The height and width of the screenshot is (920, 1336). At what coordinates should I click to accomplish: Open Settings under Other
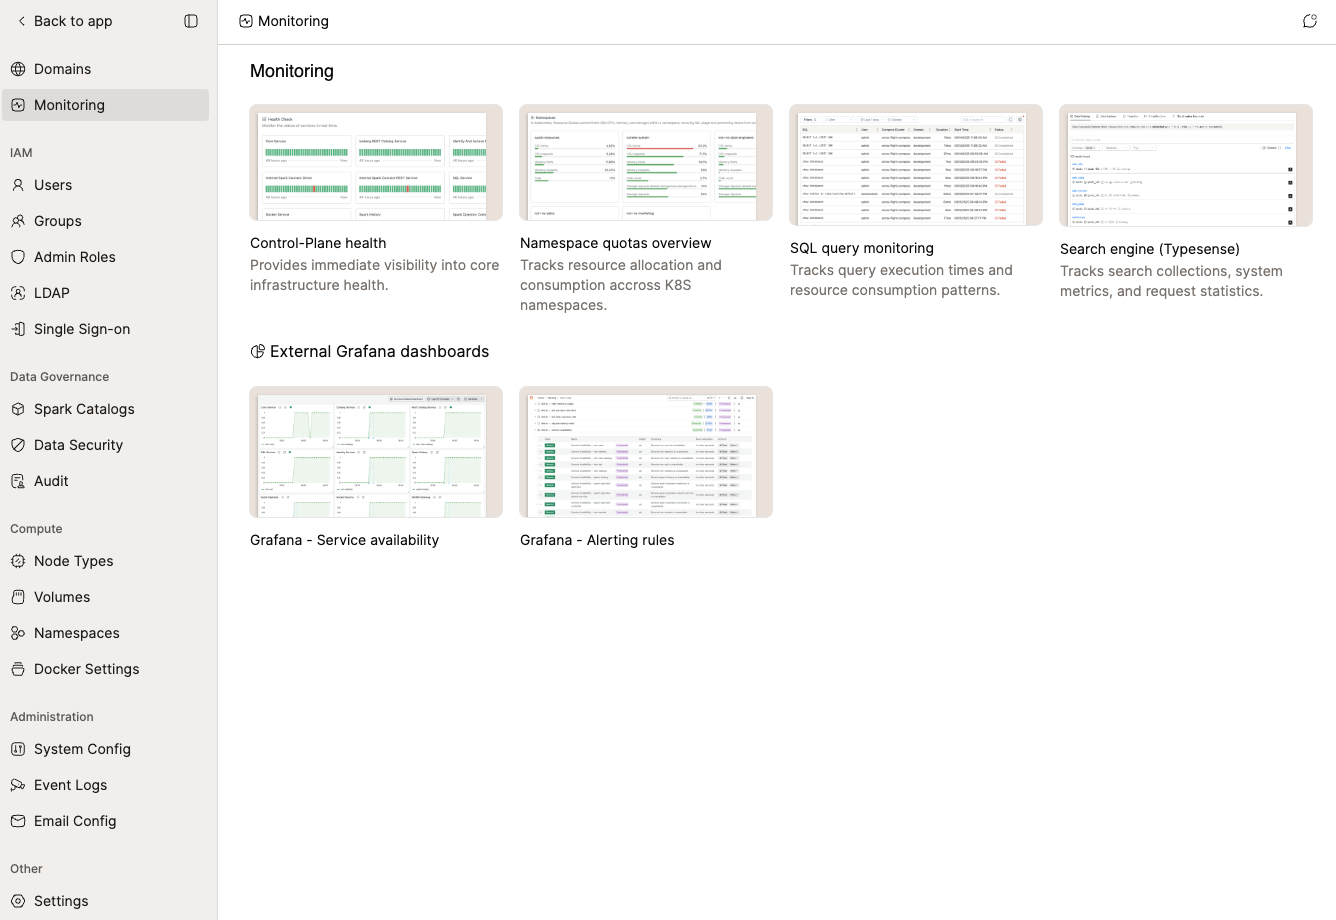[105, 901]
